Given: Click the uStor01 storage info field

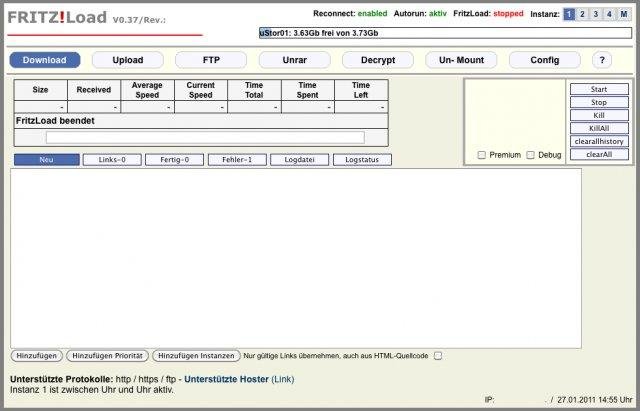Looking at the screenshot, I should (x=445, y=33).
